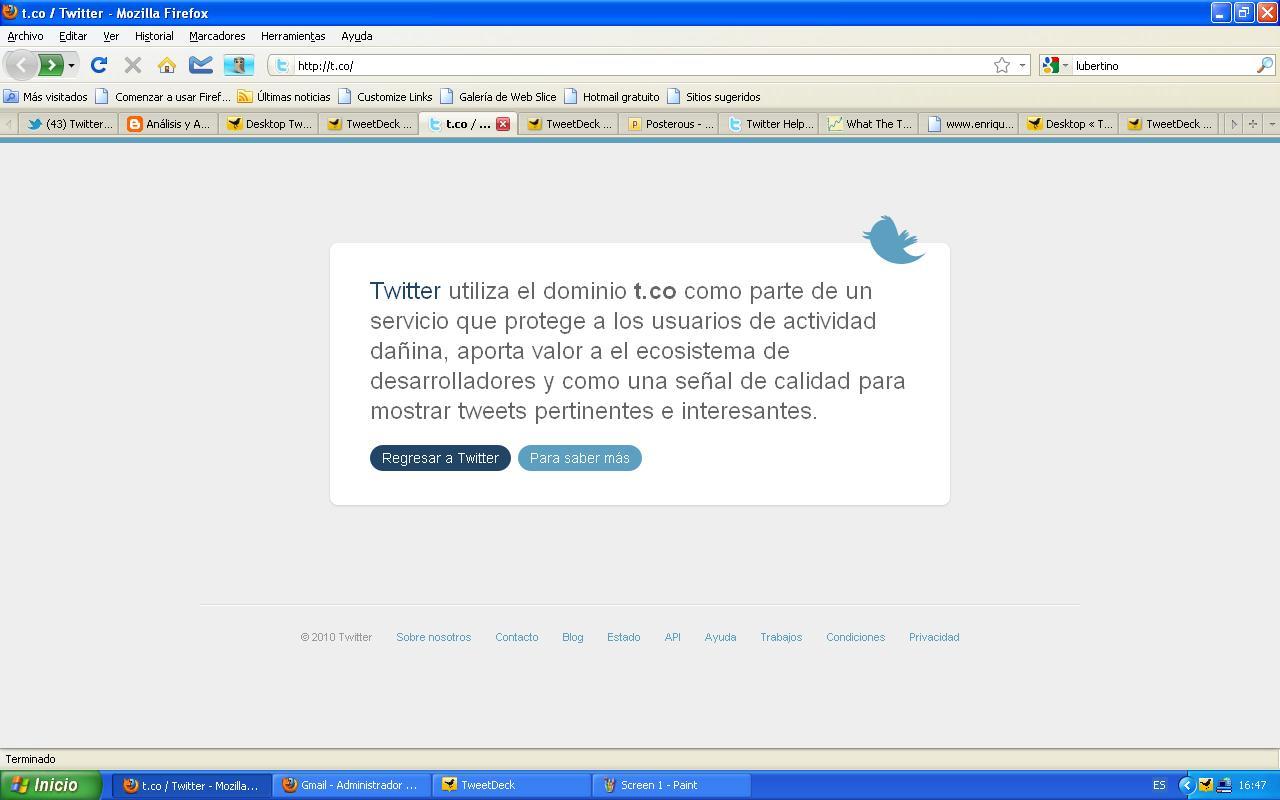Switch to the www.enriqu... tab
This screenshot has width=1280, height=800.
(969, 124)
